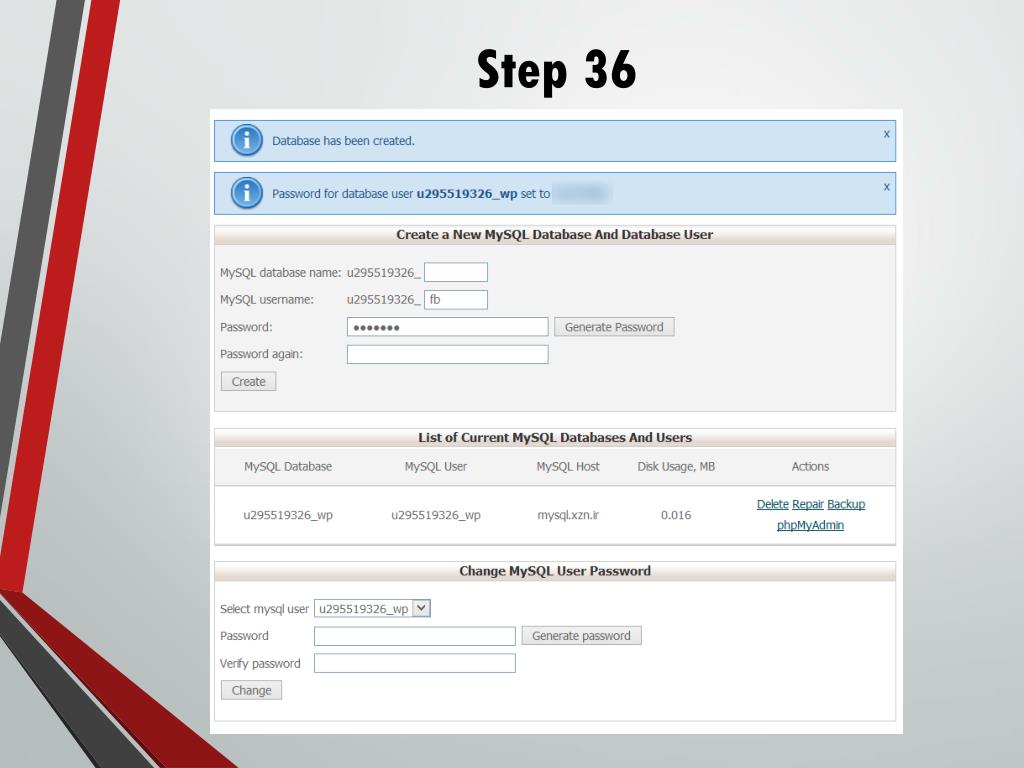The width and height of the screenshot is (1024, 768).
Task: Click the 'Generate password' button in Change section
Action: (581, 636)
